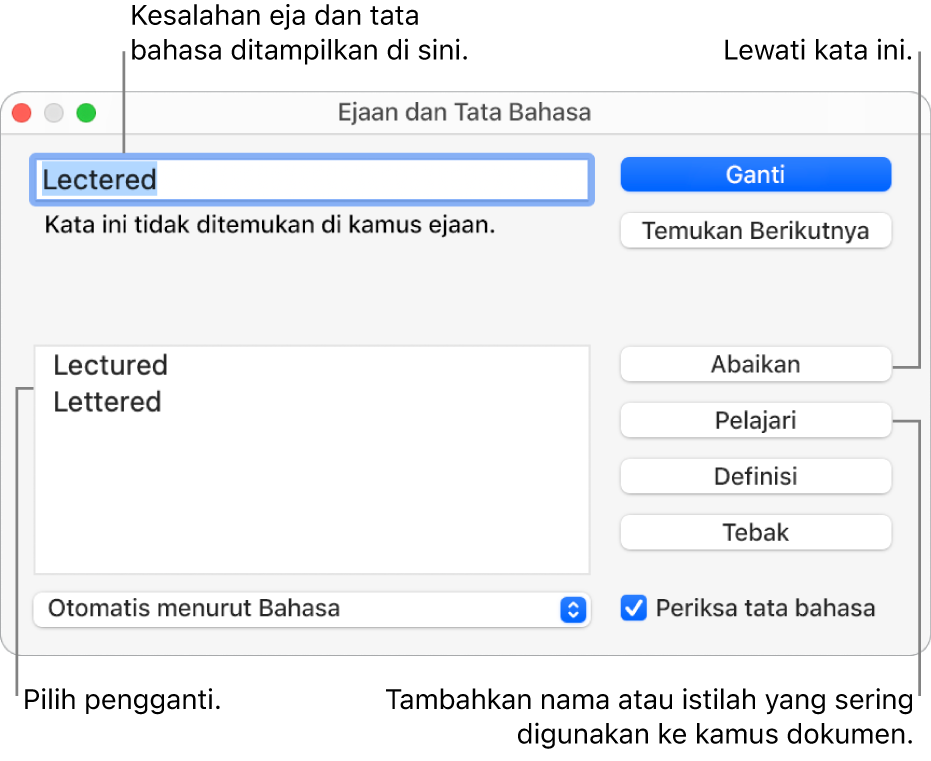Close the Ejaan dan Tata Bahasa window

[x=21, y=113]
